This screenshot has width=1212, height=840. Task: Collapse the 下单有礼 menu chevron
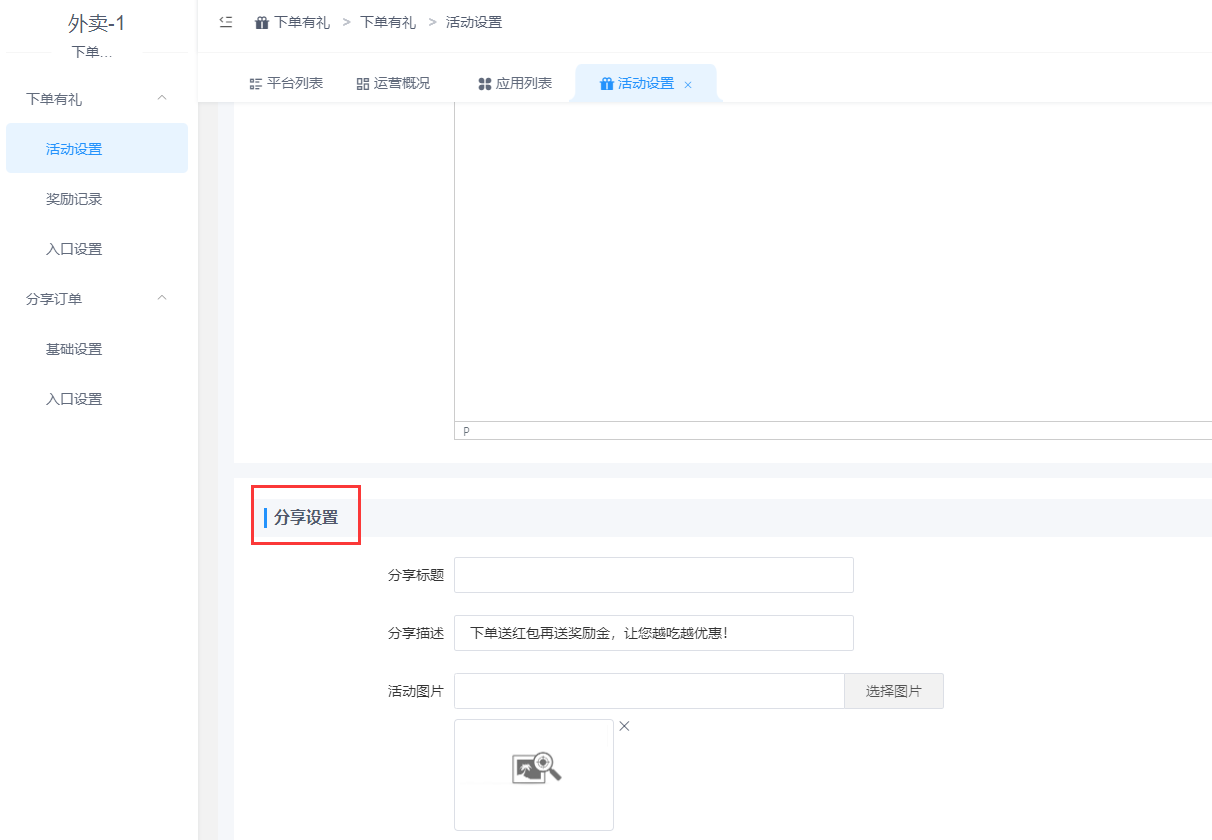coord(162,98)
